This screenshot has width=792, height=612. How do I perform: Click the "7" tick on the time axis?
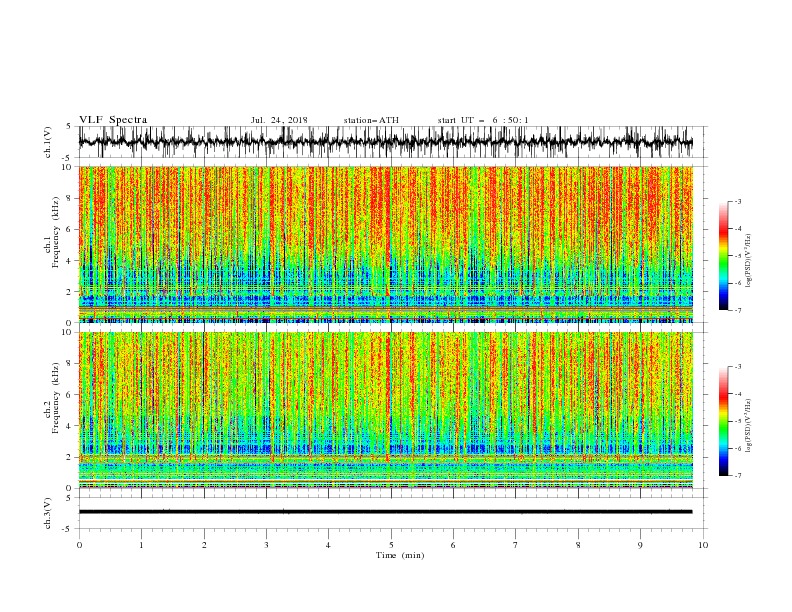tap(516, 545)
